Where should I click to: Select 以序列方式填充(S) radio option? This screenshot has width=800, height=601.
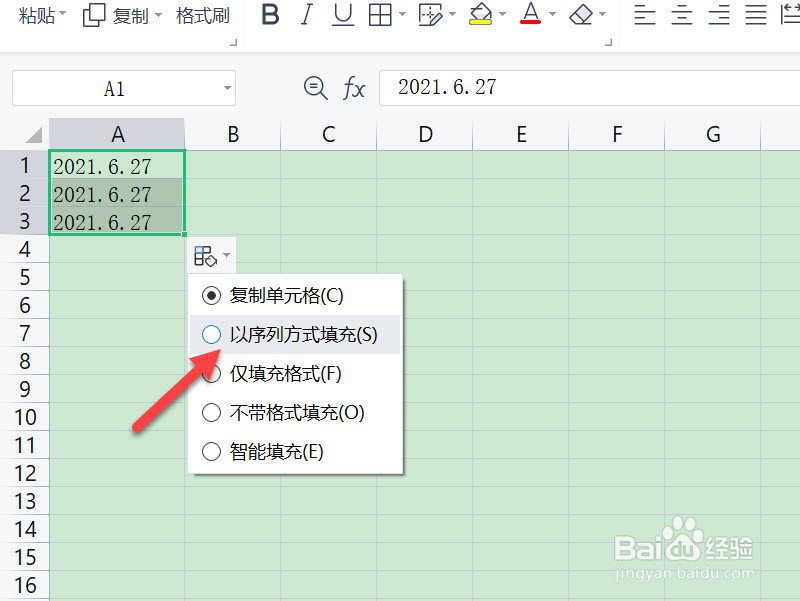pos(211,335)
